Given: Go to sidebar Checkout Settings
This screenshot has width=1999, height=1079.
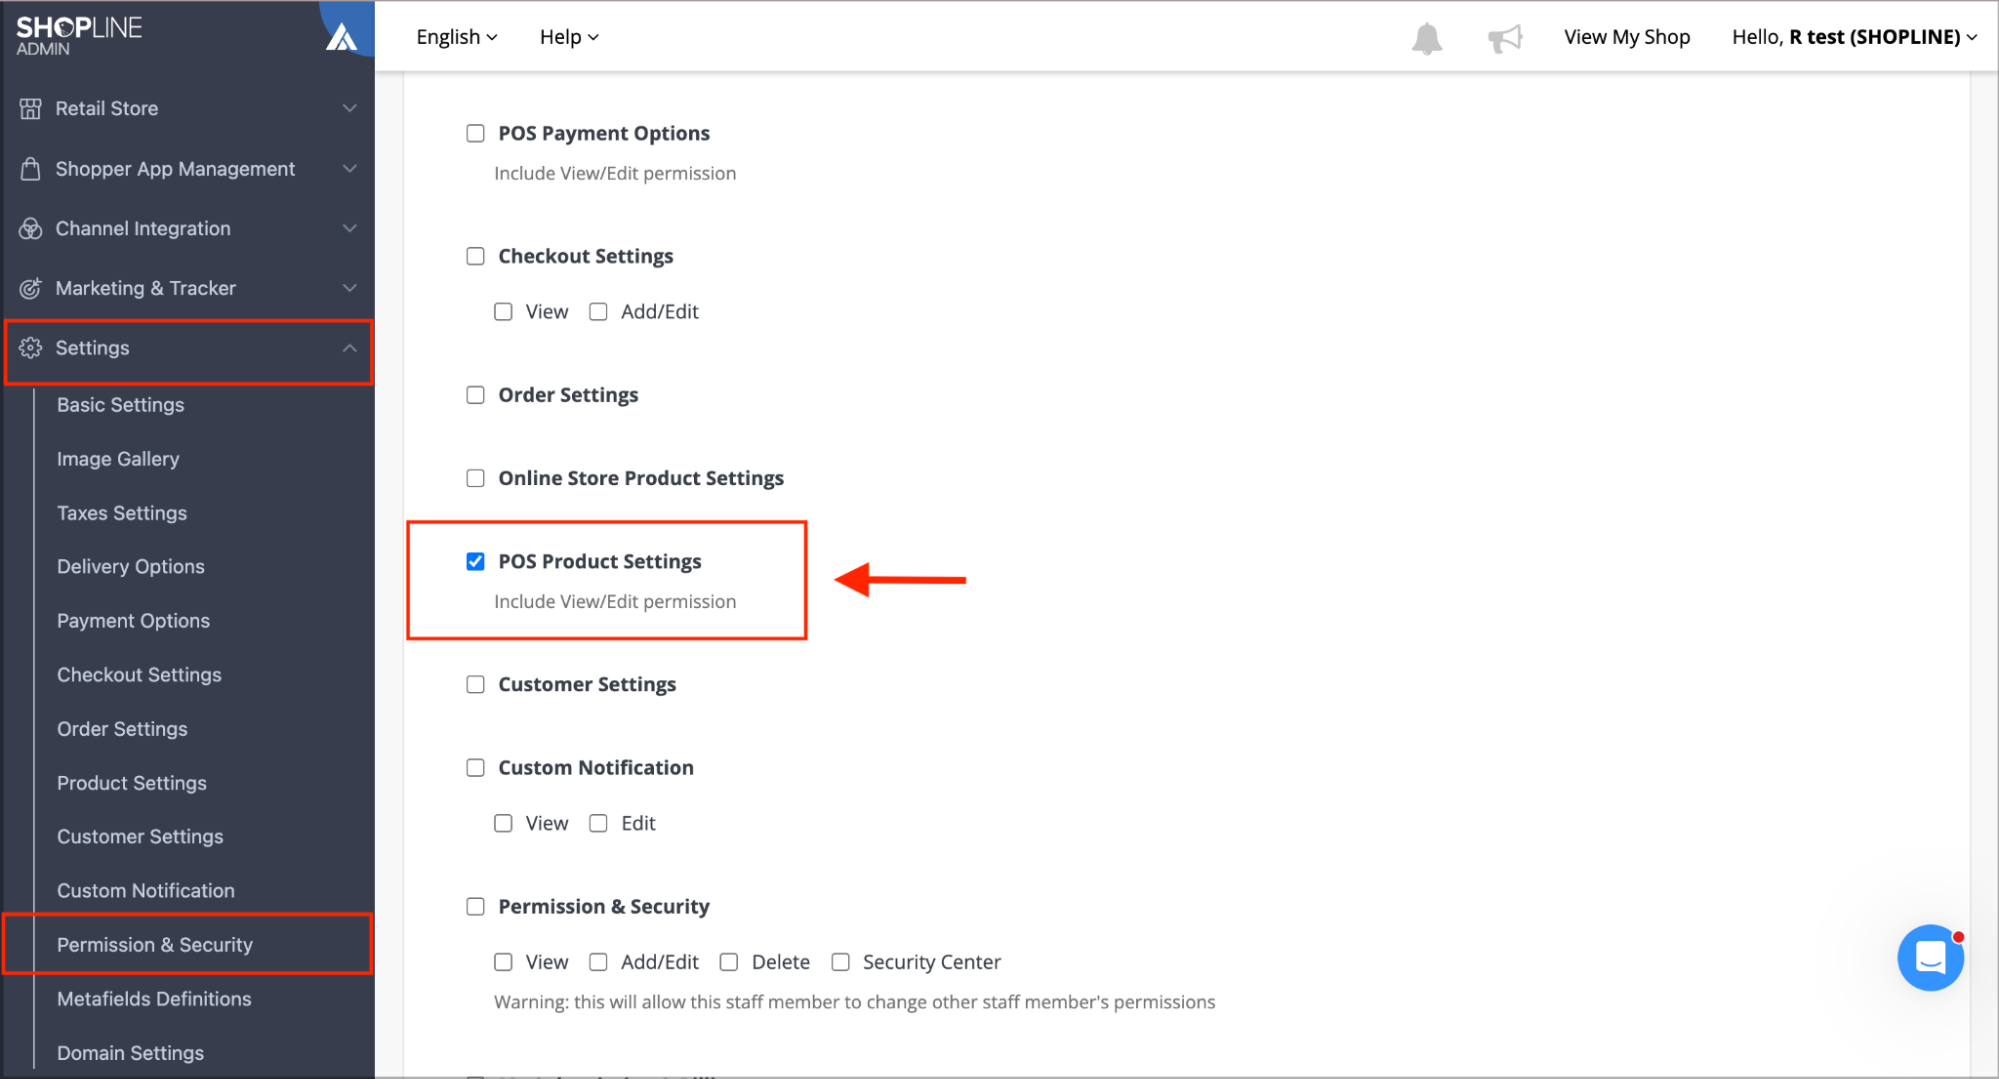Looking at the screenshot, I should (x=139, y=675).
